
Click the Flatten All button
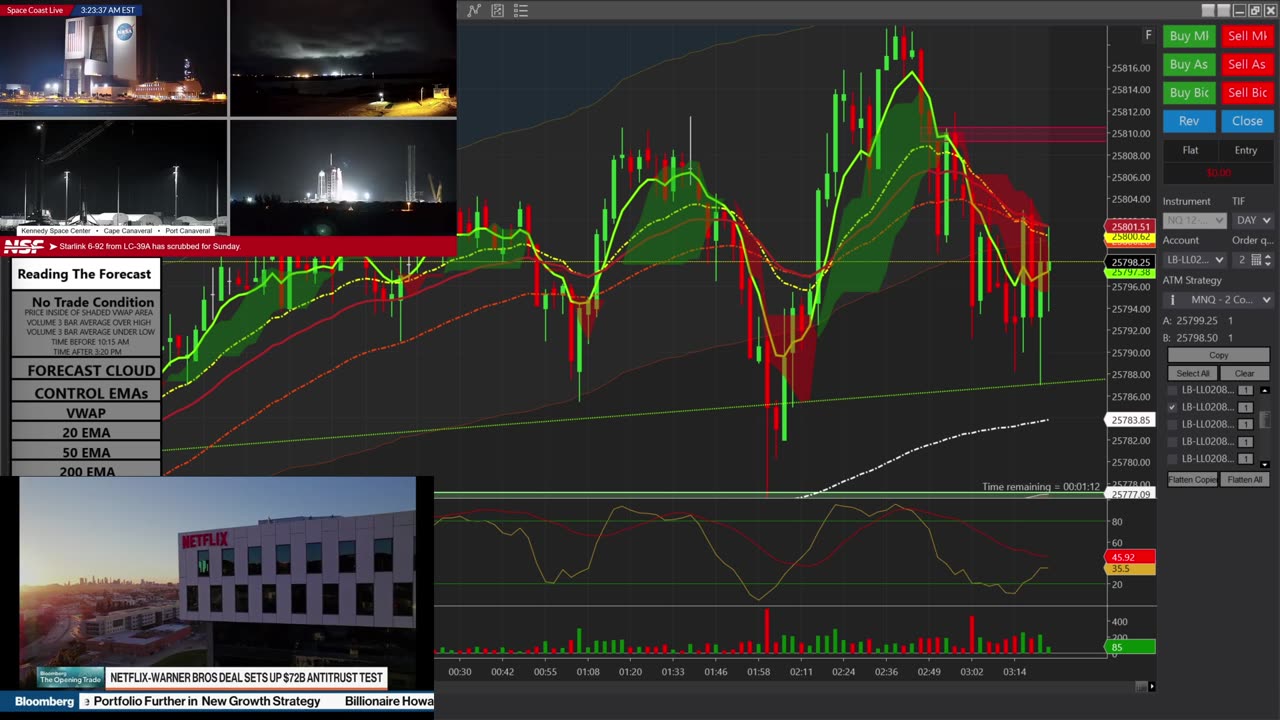coord(1245,479)
